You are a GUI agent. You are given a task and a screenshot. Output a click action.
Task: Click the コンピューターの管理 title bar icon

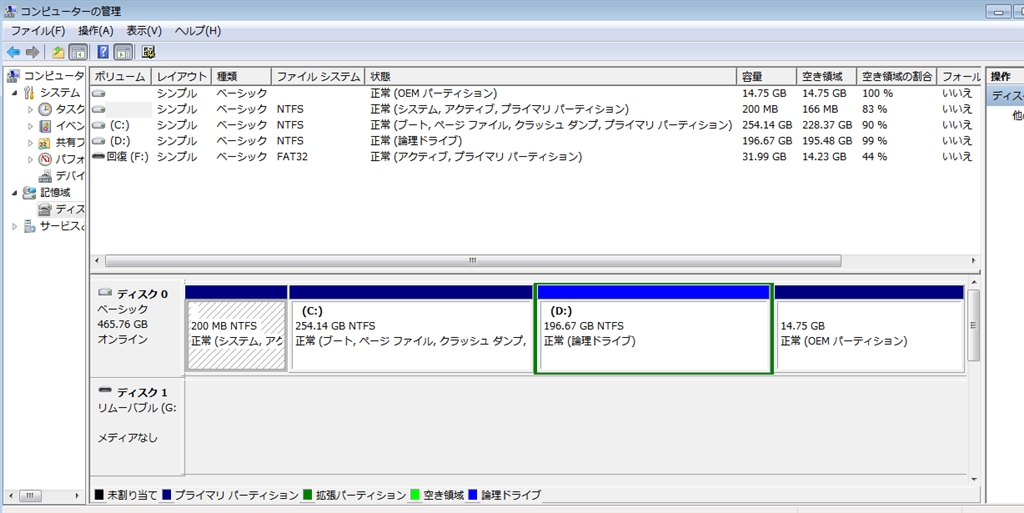click(x=10, y=11)
